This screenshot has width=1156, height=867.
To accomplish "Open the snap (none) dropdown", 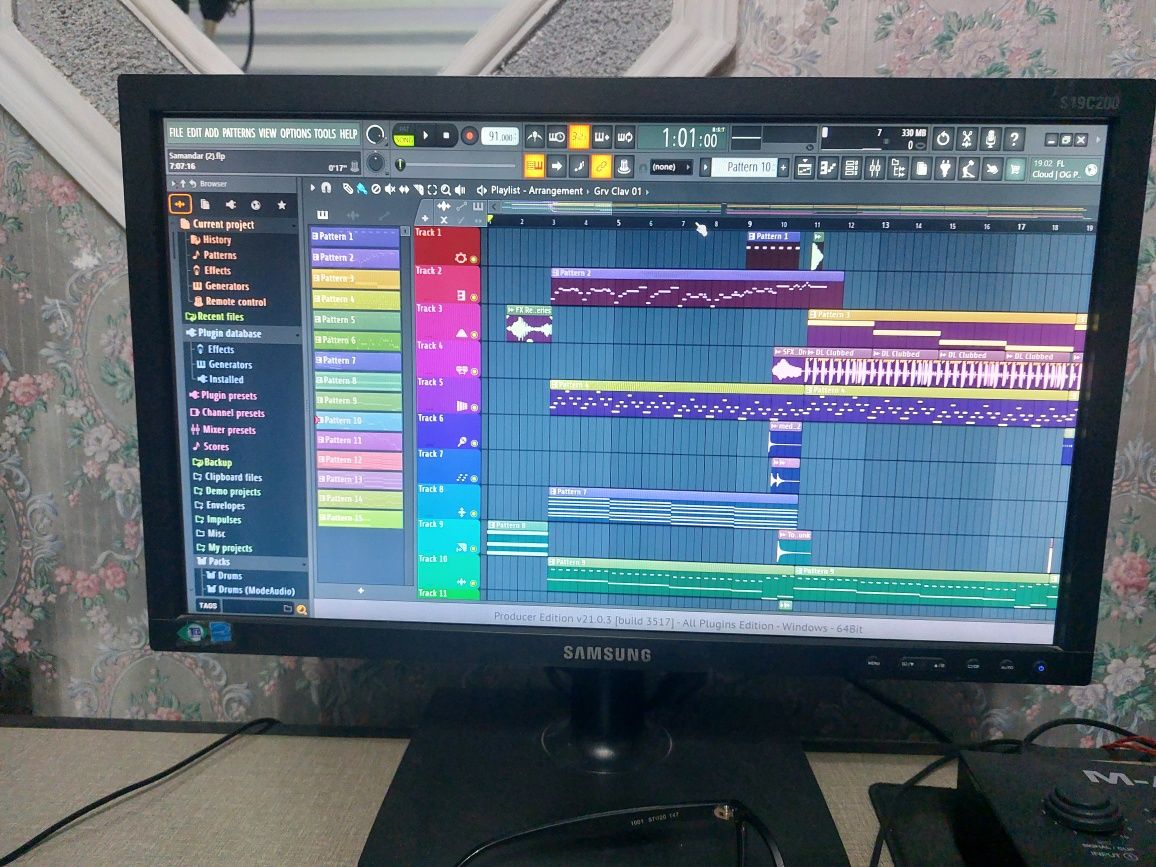I will 670,167.
